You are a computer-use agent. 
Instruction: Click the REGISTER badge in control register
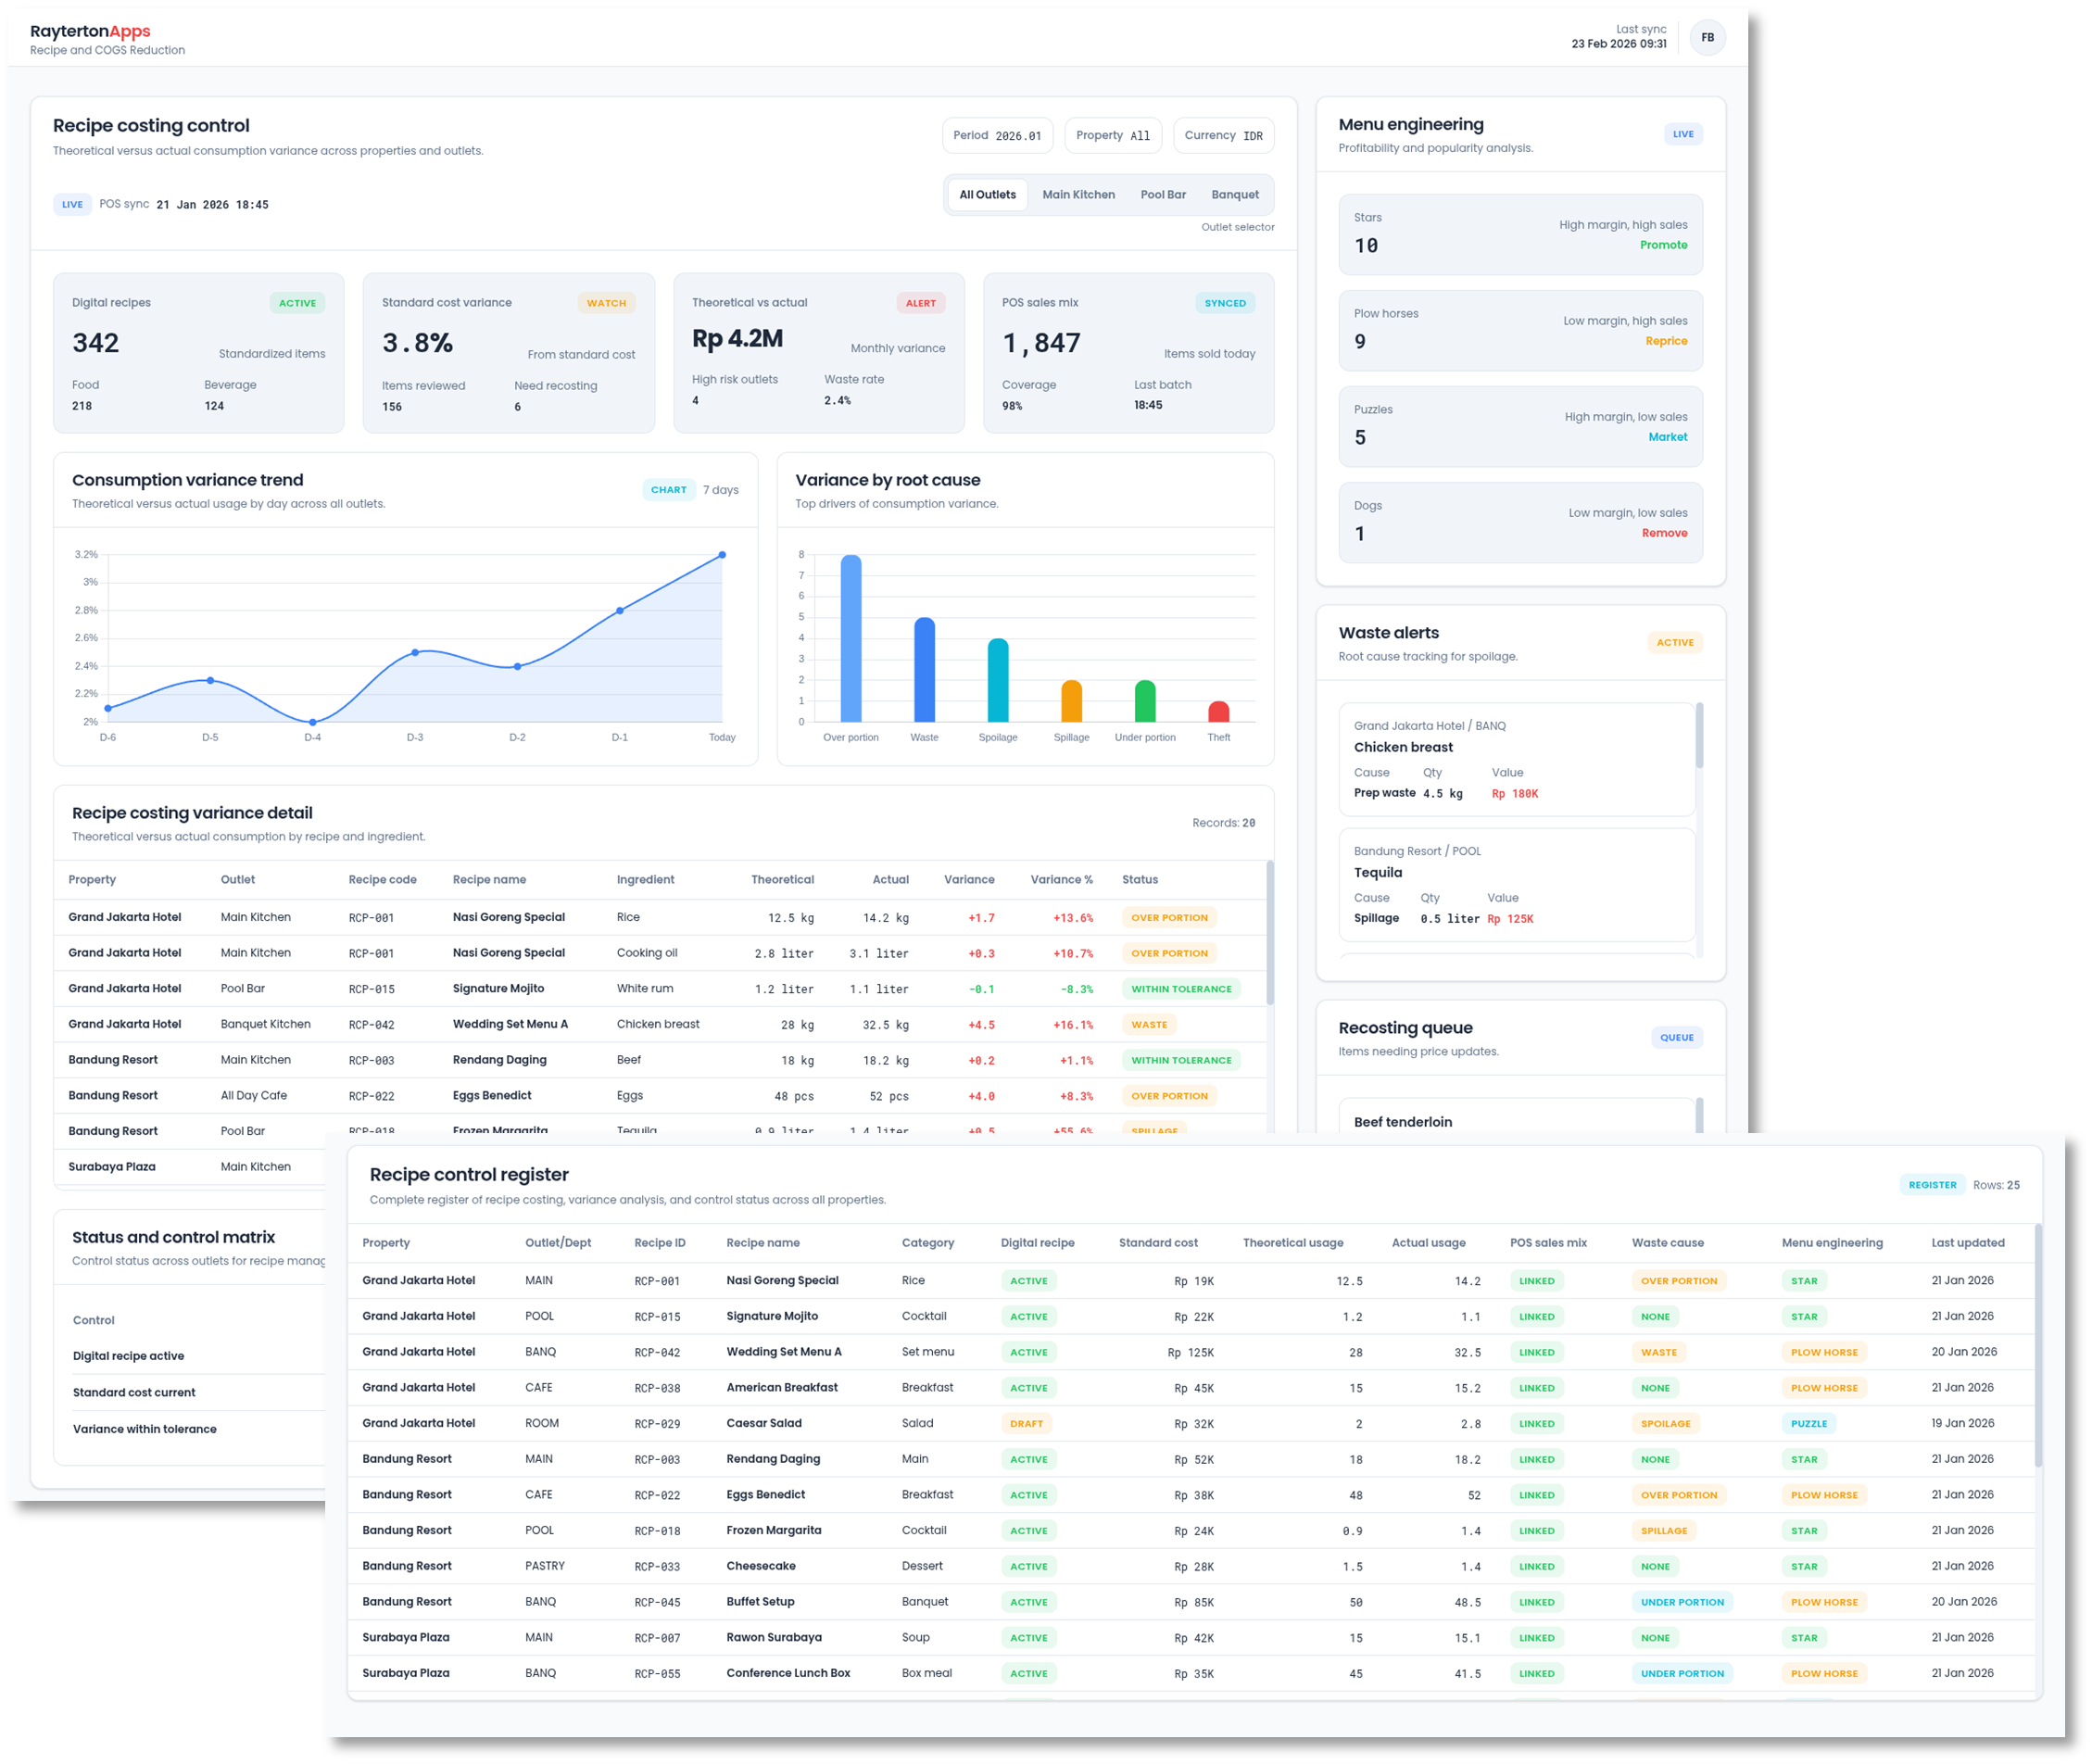[x=1931, y=1185]
